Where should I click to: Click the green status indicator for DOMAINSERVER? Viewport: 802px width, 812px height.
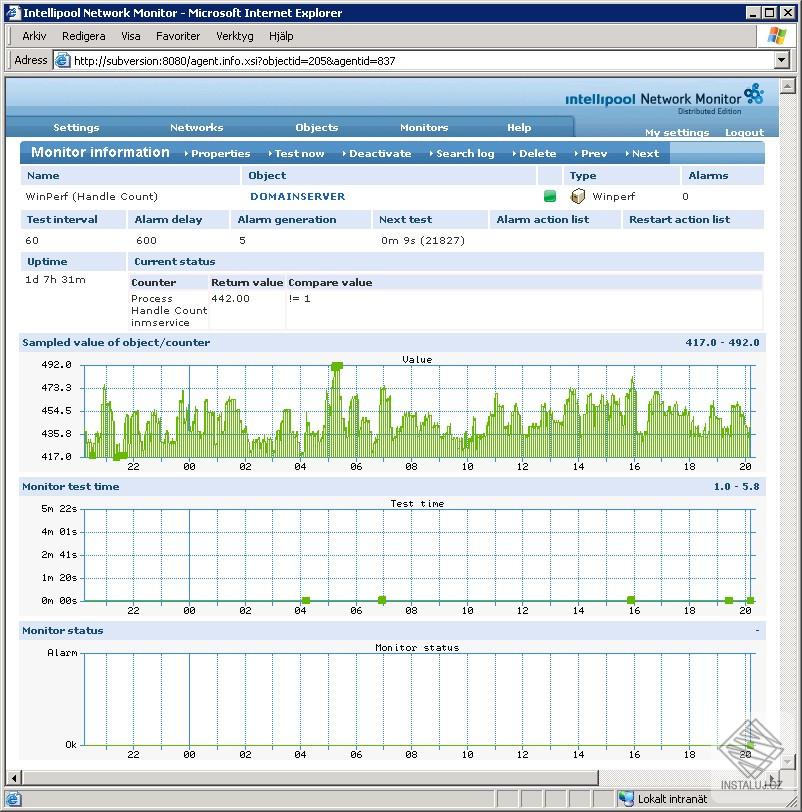[550, 196]
